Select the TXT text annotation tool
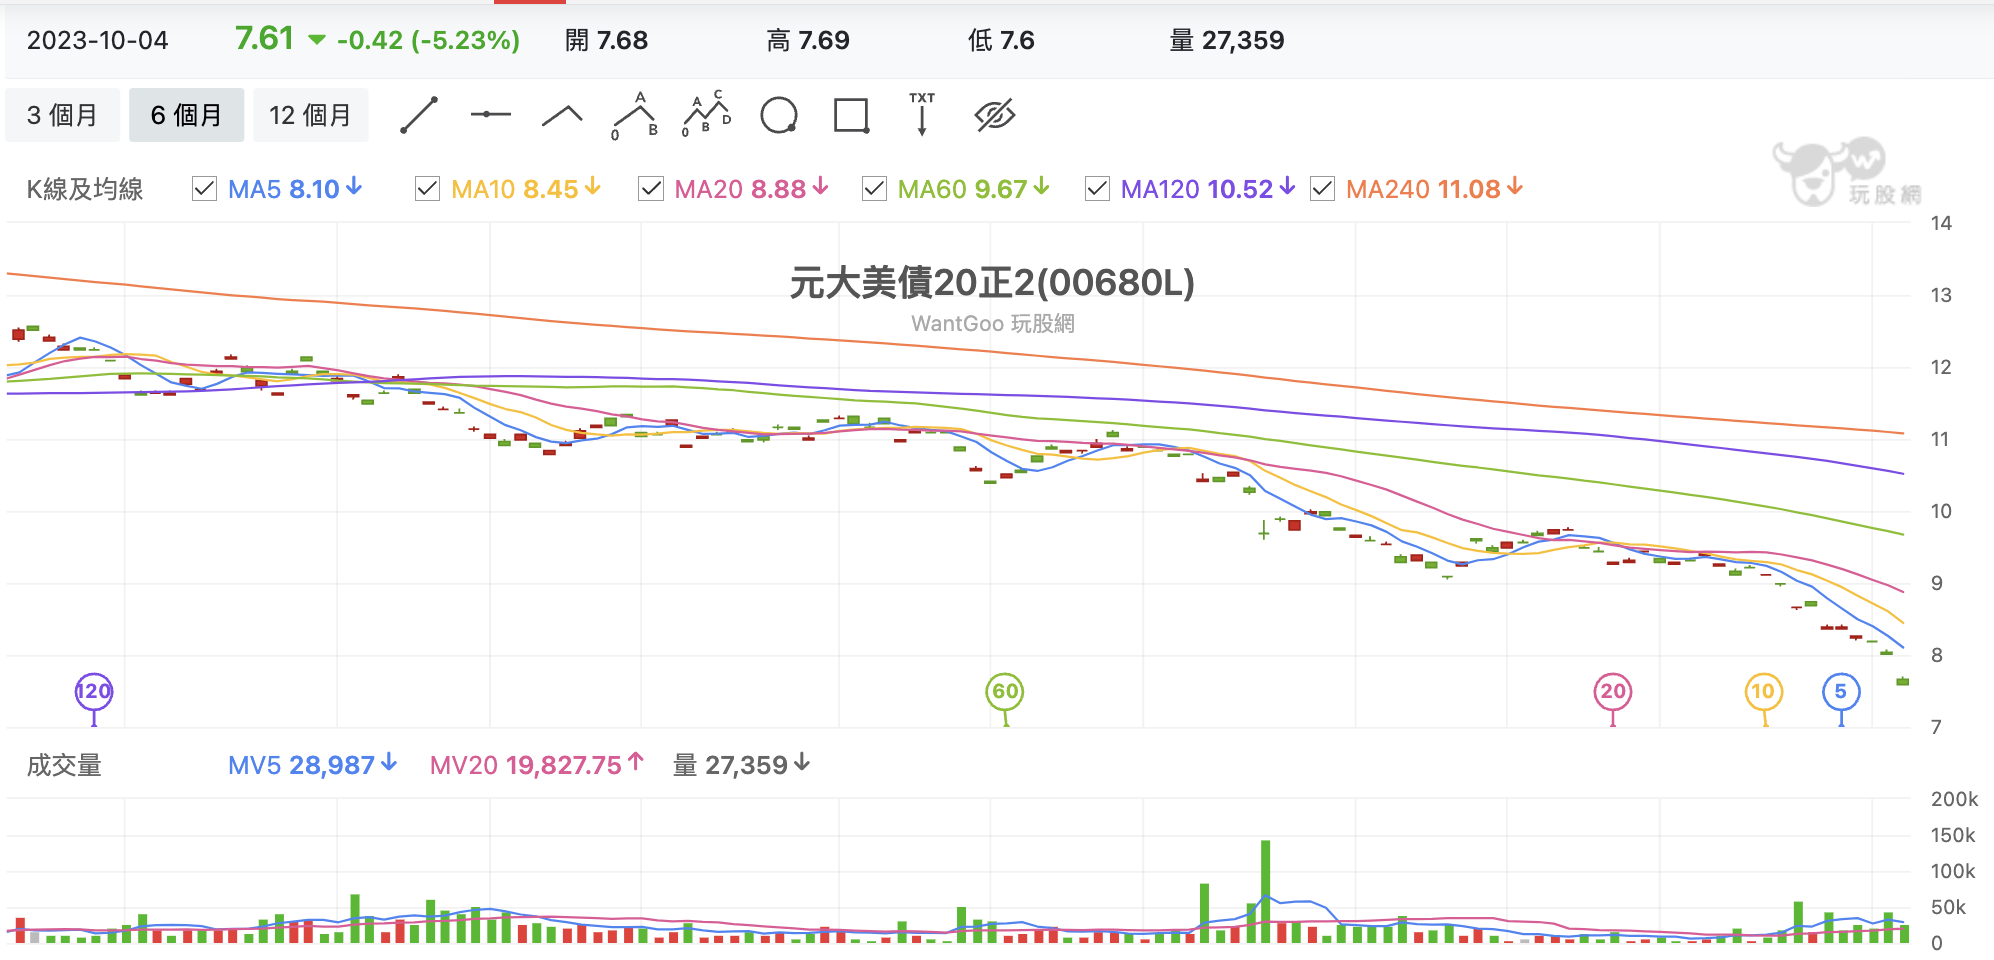The image size is (1994, 960). (922, 114)
